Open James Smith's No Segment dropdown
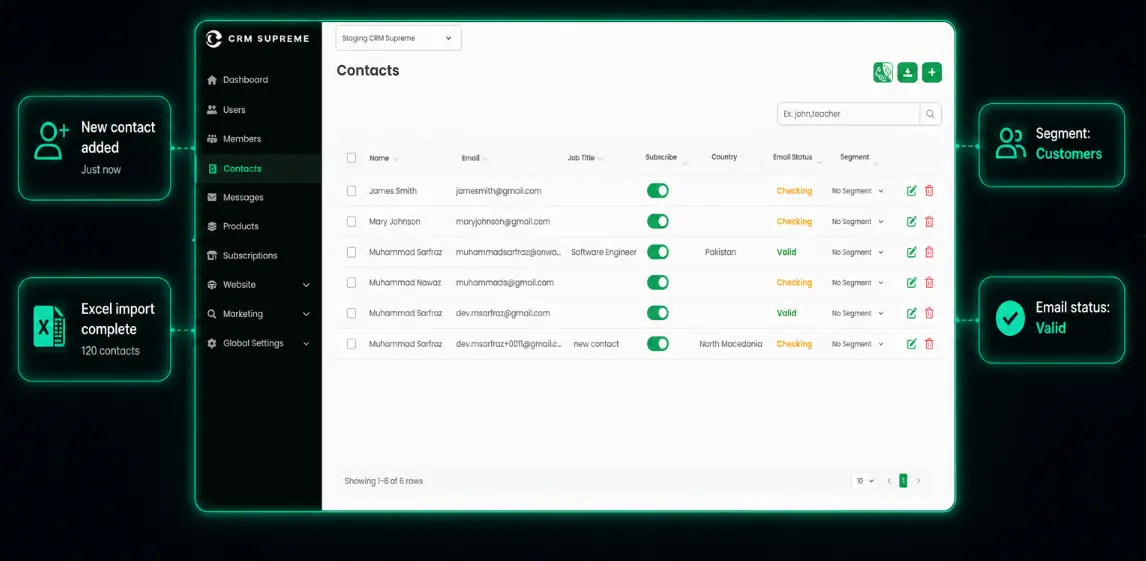Screen dimensions: 1146x561 click(857, 191)
